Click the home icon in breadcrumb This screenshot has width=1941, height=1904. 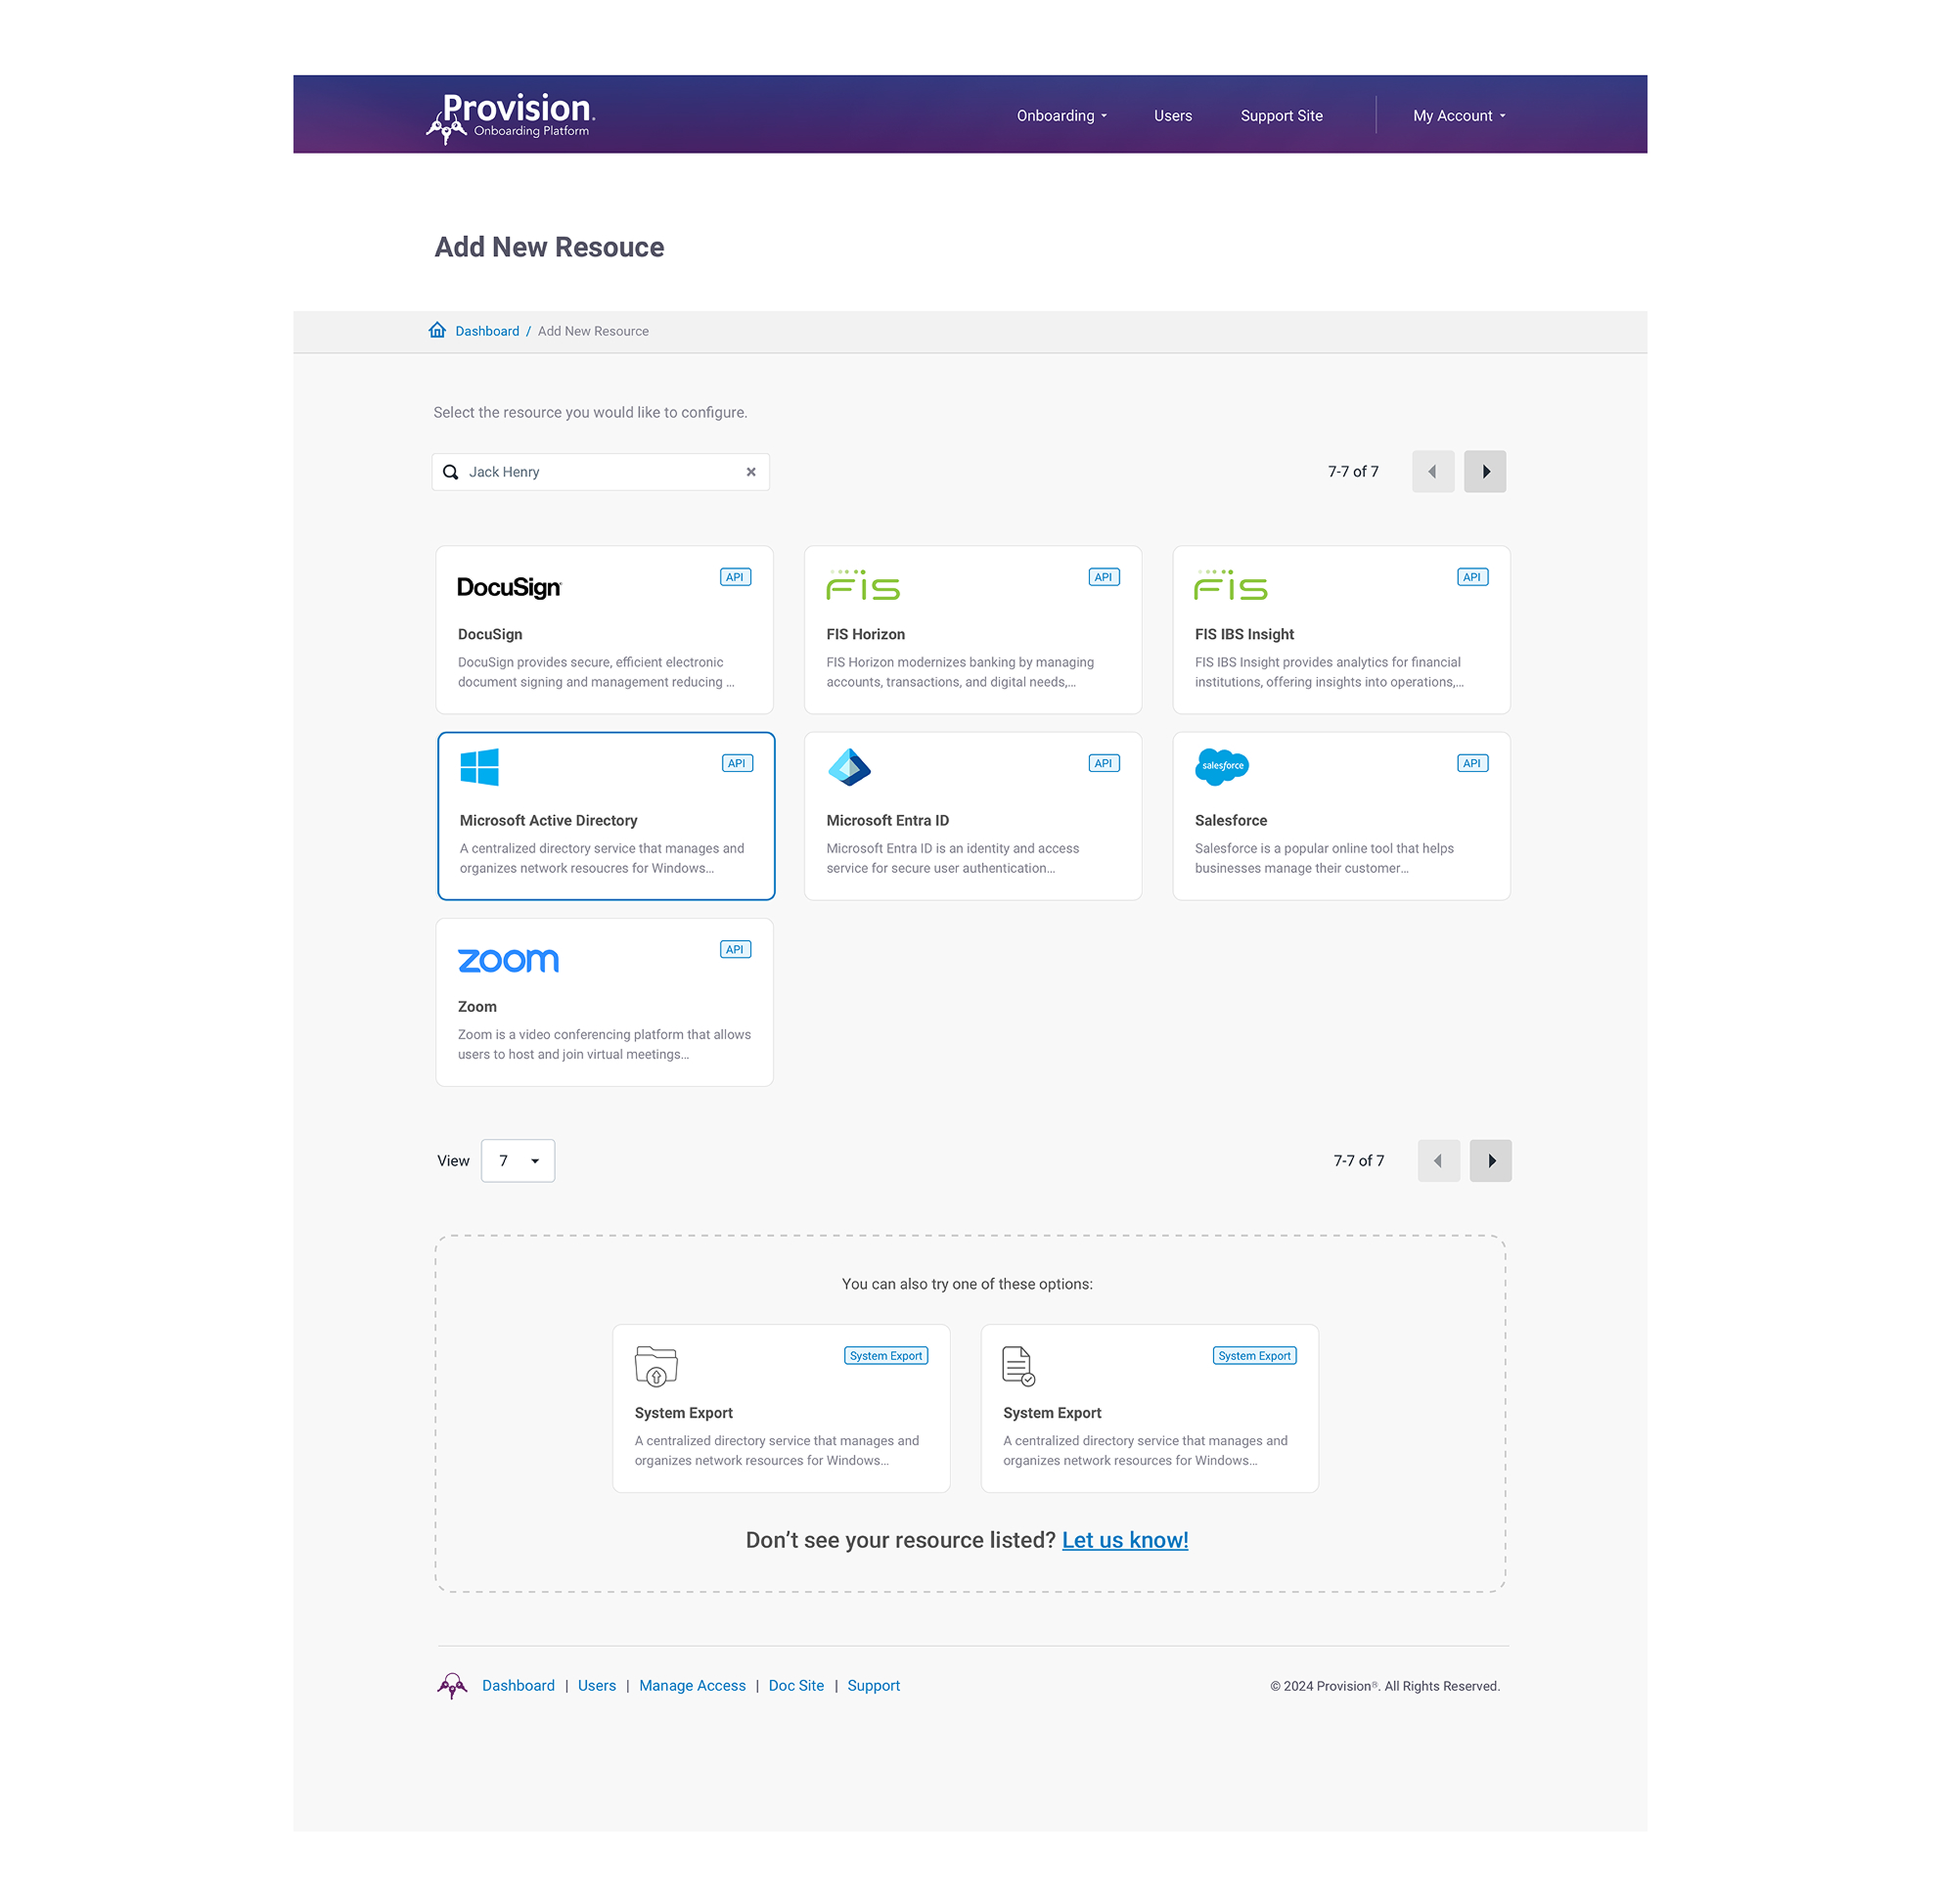point(437,330)
